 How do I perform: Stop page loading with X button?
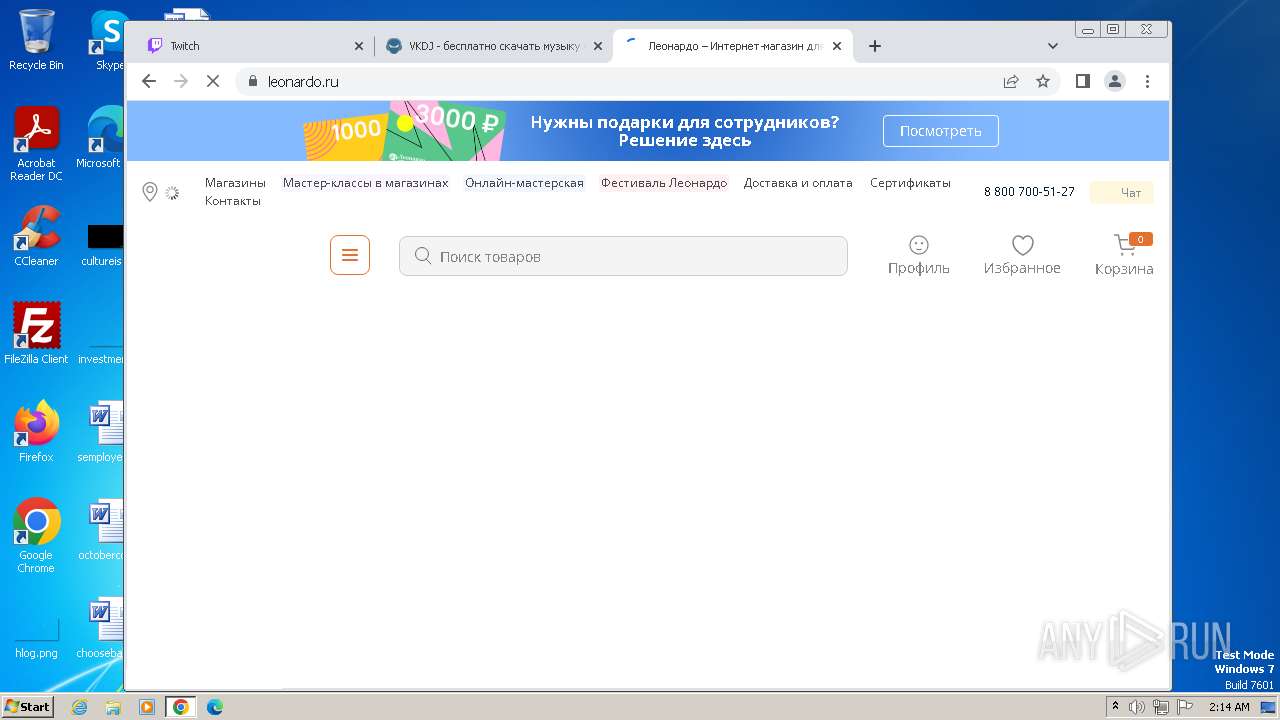(213, 81)
